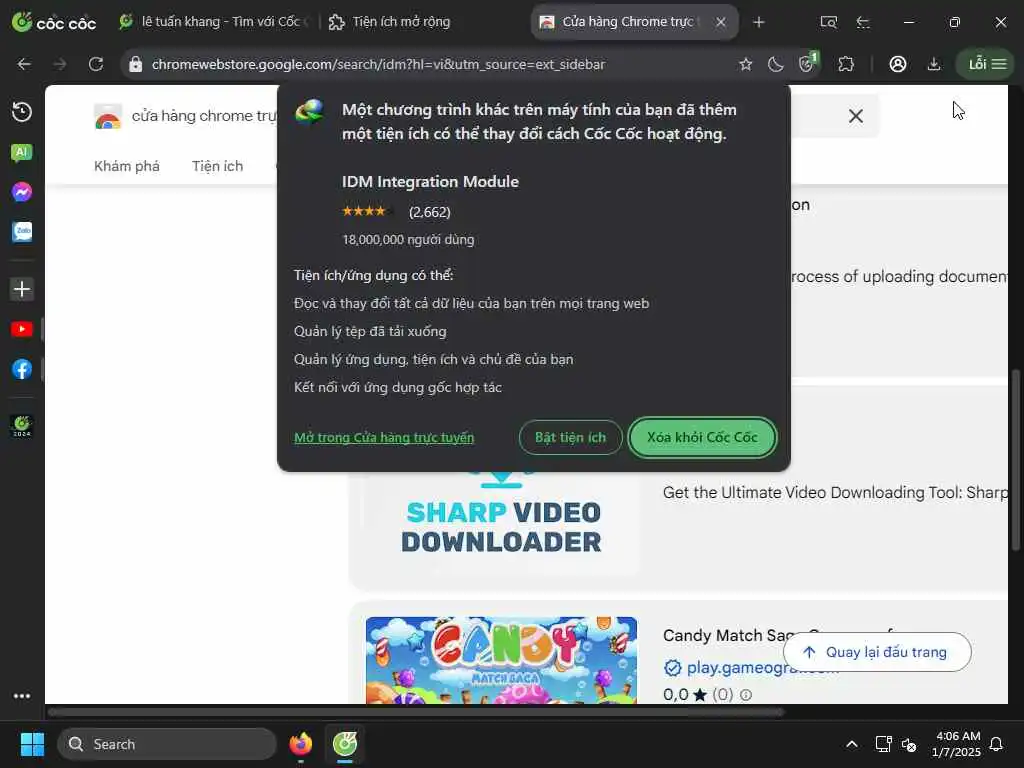Open the tray network display icon
Viewport: 1024px width, 768px height.
(883, 744)
